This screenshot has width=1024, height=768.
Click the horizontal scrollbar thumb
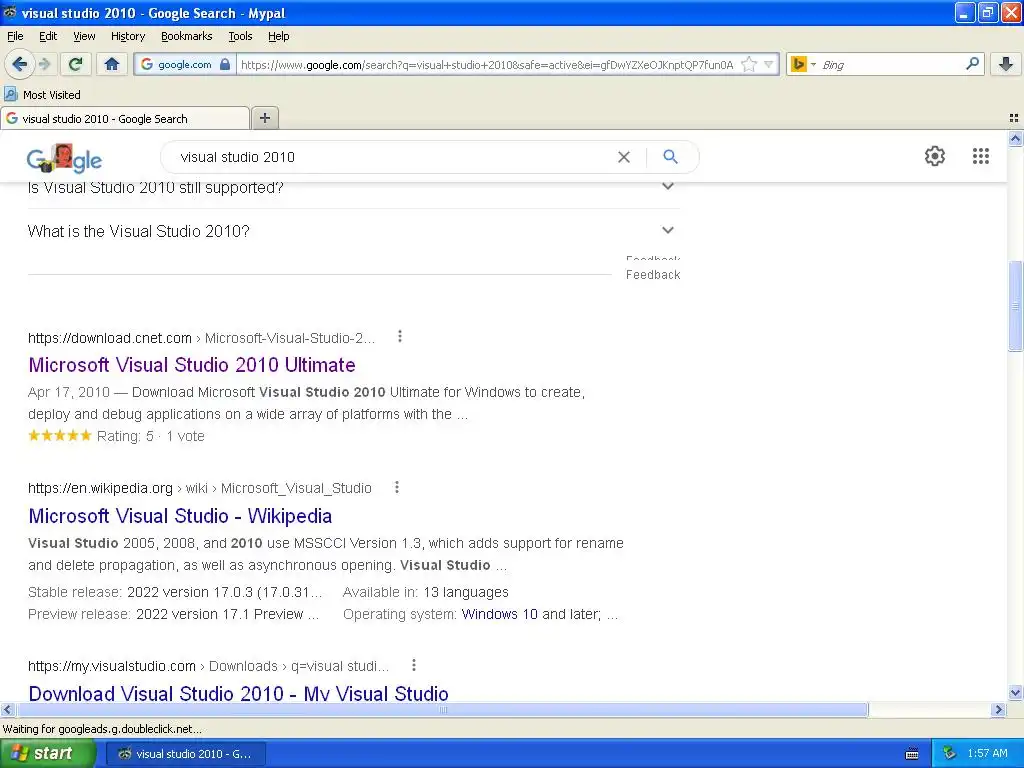(x=442, y=709)
